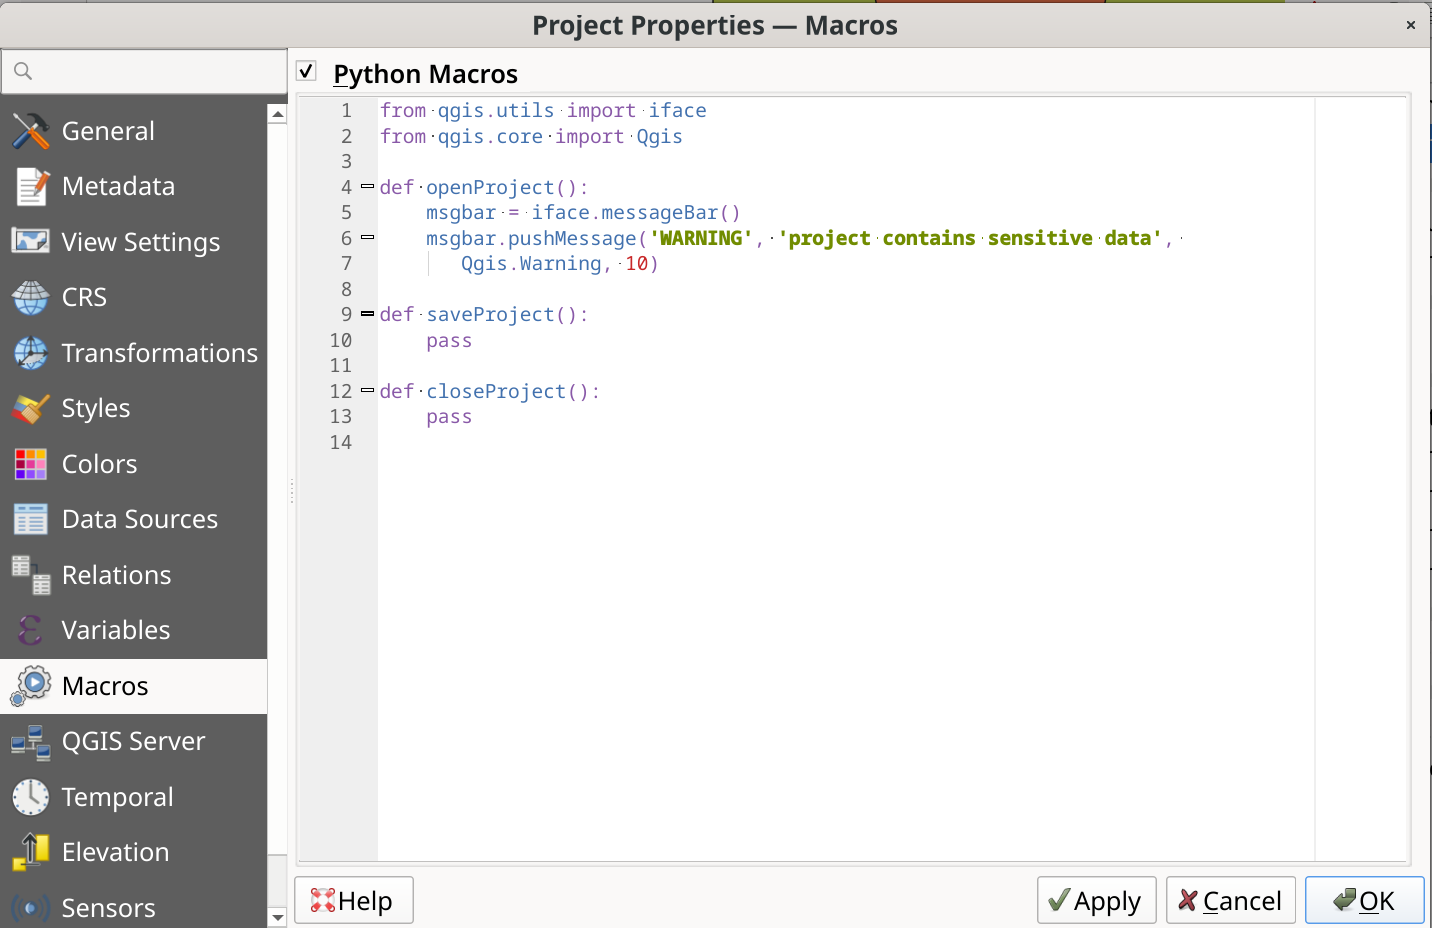Select the QGIS Server computers icon

tap(30, 742)
